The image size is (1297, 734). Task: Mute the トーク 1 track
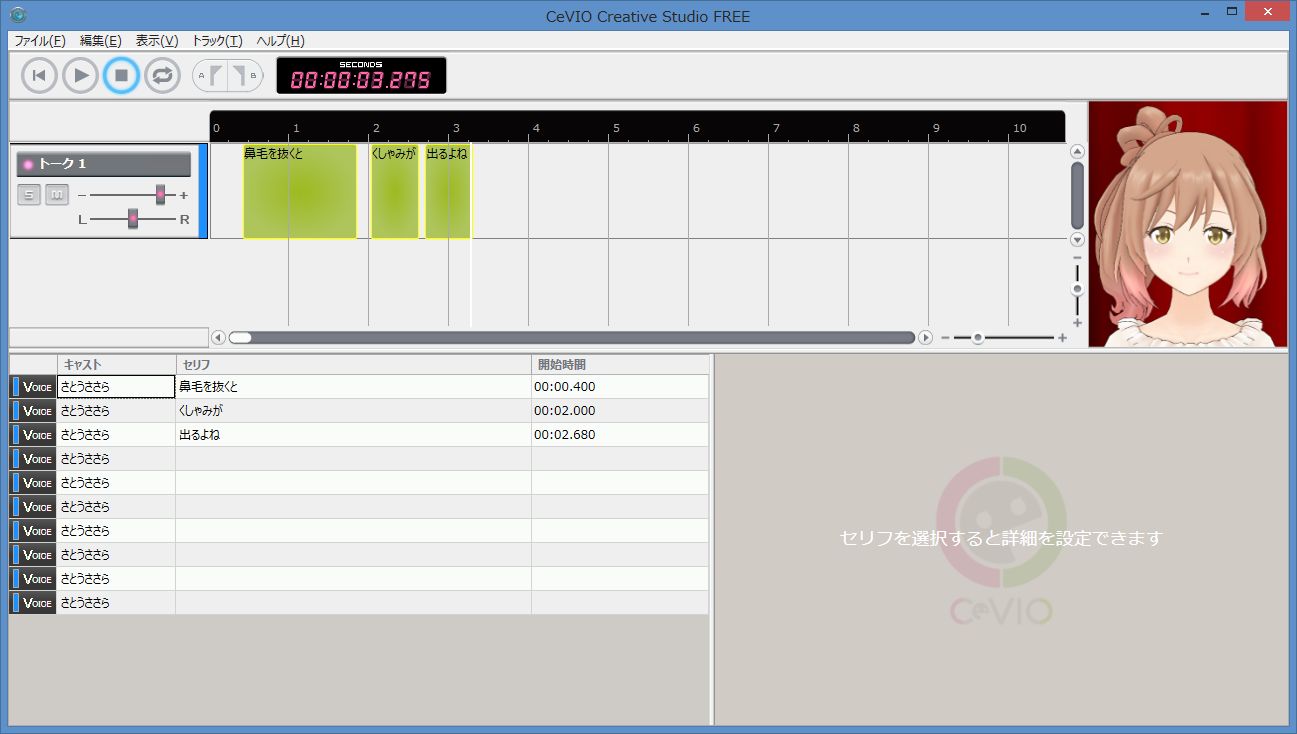click(x=57, y=195)
